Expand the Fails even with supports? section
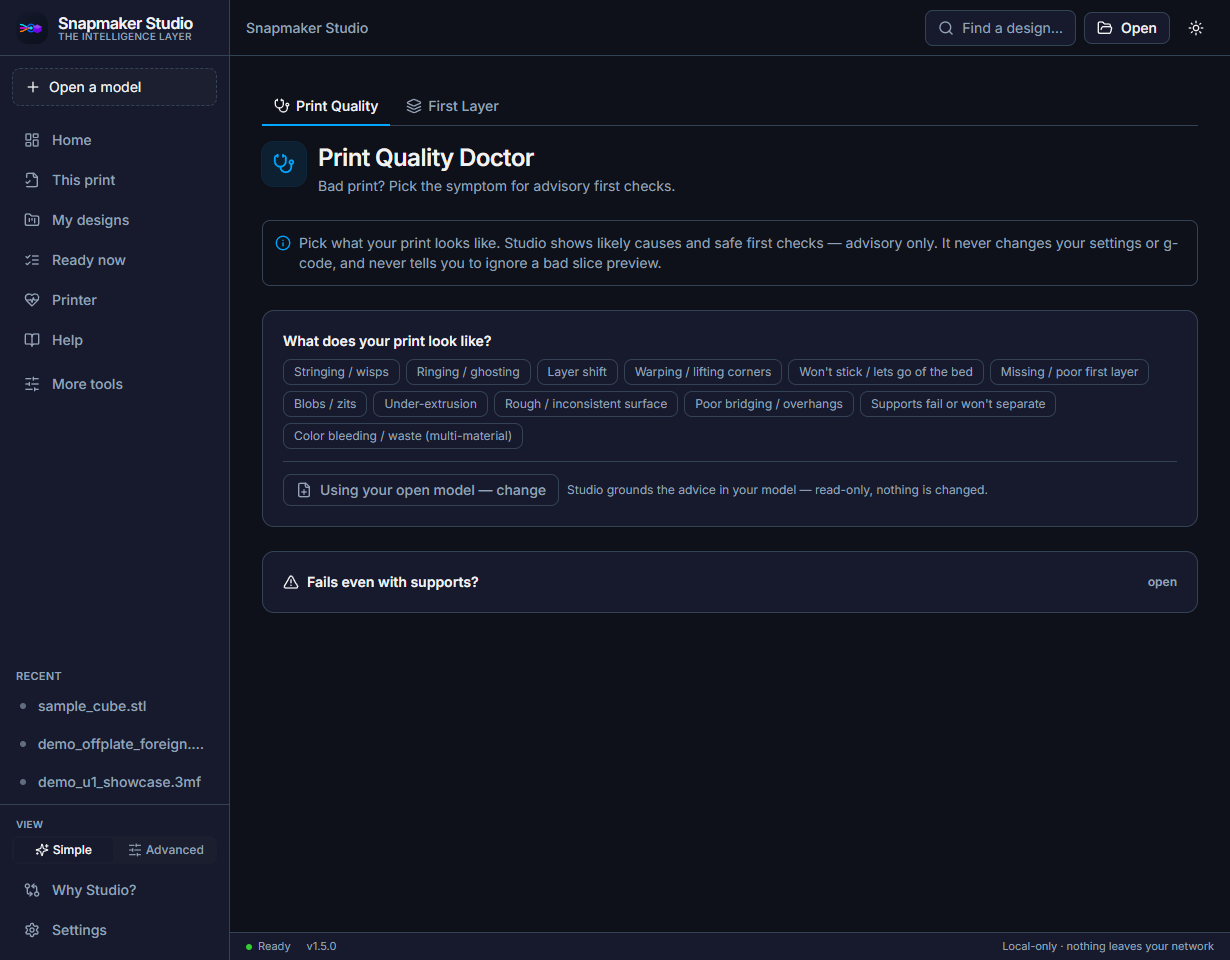 pos(730,582)
